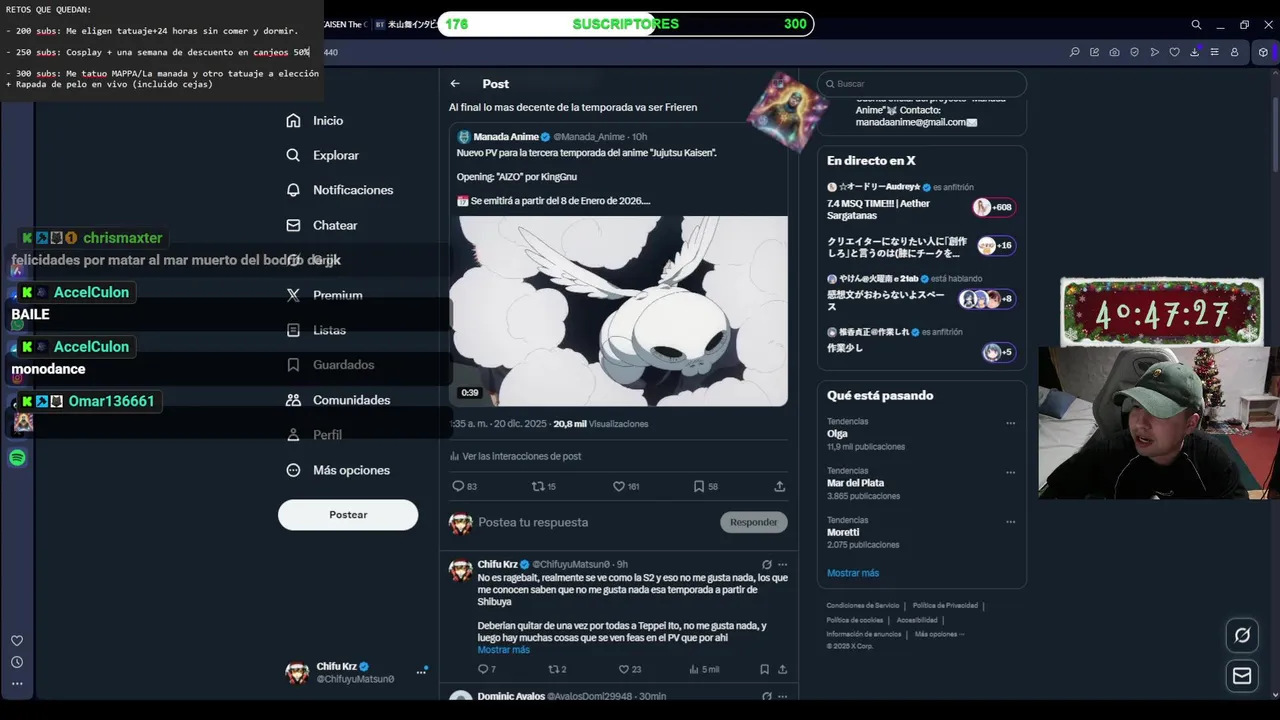The height and width of the screenshot is (720, 1280).
Task: Like the main post with 161 likes
Action: coord(626,486)
